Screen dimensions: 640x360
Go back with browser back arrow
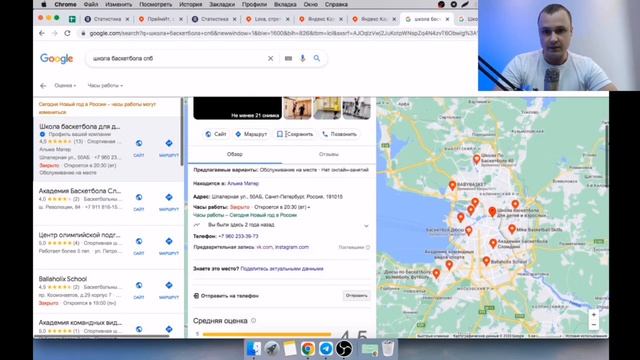(x=42, y=33)
